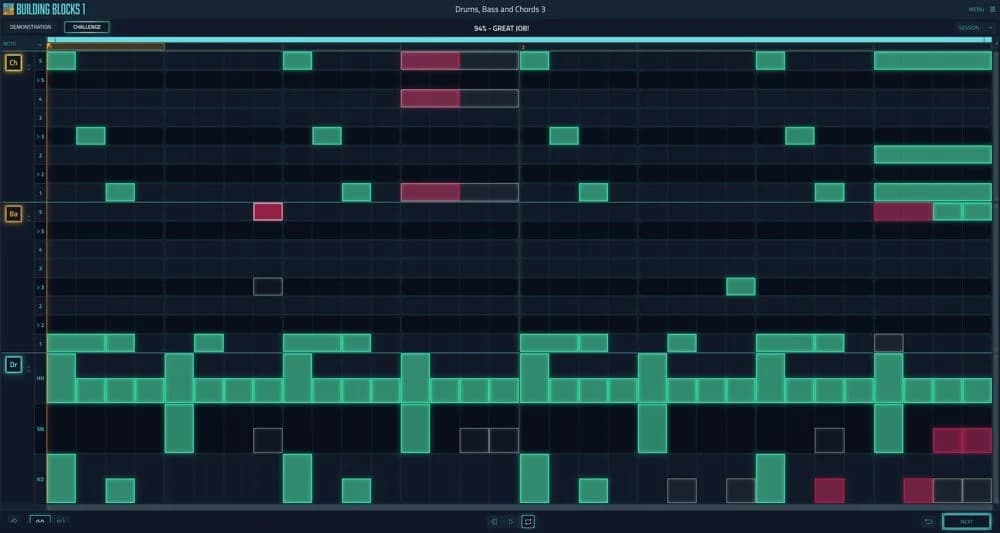Click the horizontal scrollbar below the drum grid
This screenshot has height=533, width=1000.
519,507
